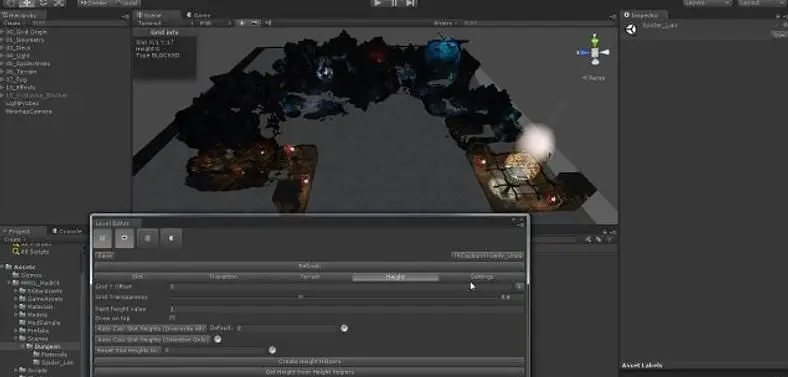Click the Refresh button

click(x=310, y=266)
